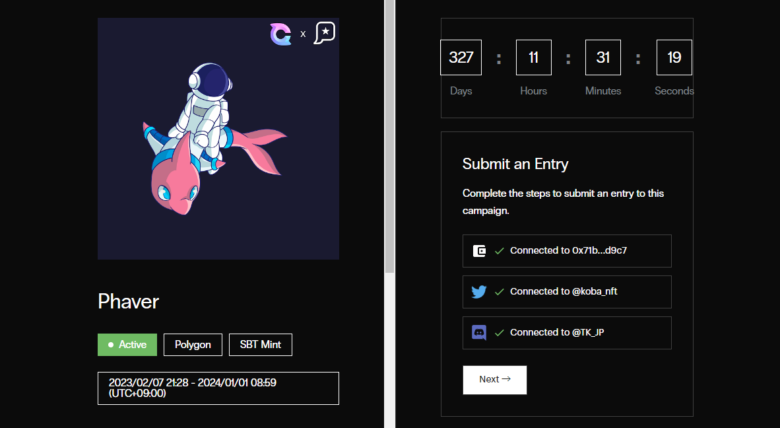Click the Connected to @koba_nft row
This screenshot has width=780, height=428.
click(567, 292)
